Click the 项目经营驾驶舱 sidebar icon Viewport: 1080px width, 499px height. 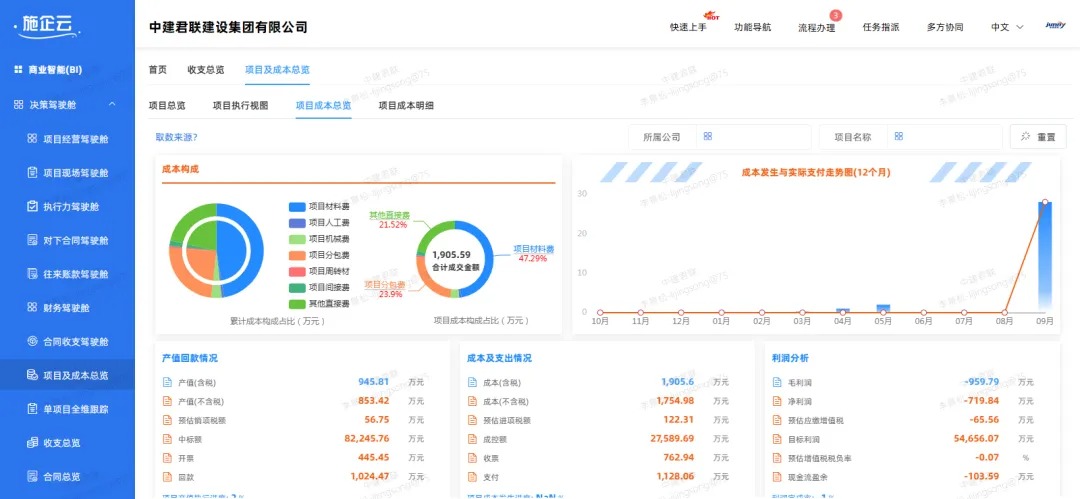point(32,138)
